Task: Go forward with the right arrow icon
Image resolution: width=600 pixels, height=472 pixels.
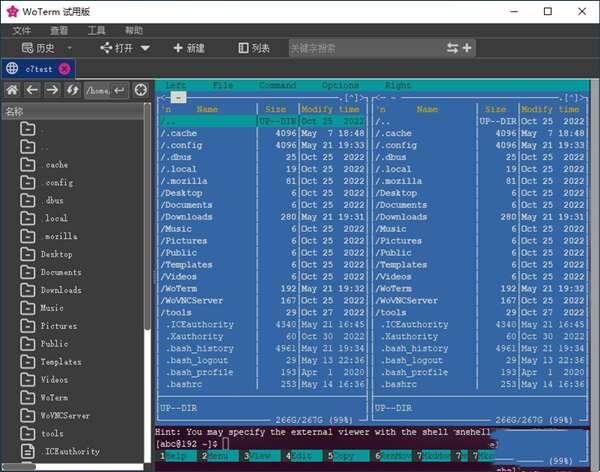Action: [x=52, y=90]
